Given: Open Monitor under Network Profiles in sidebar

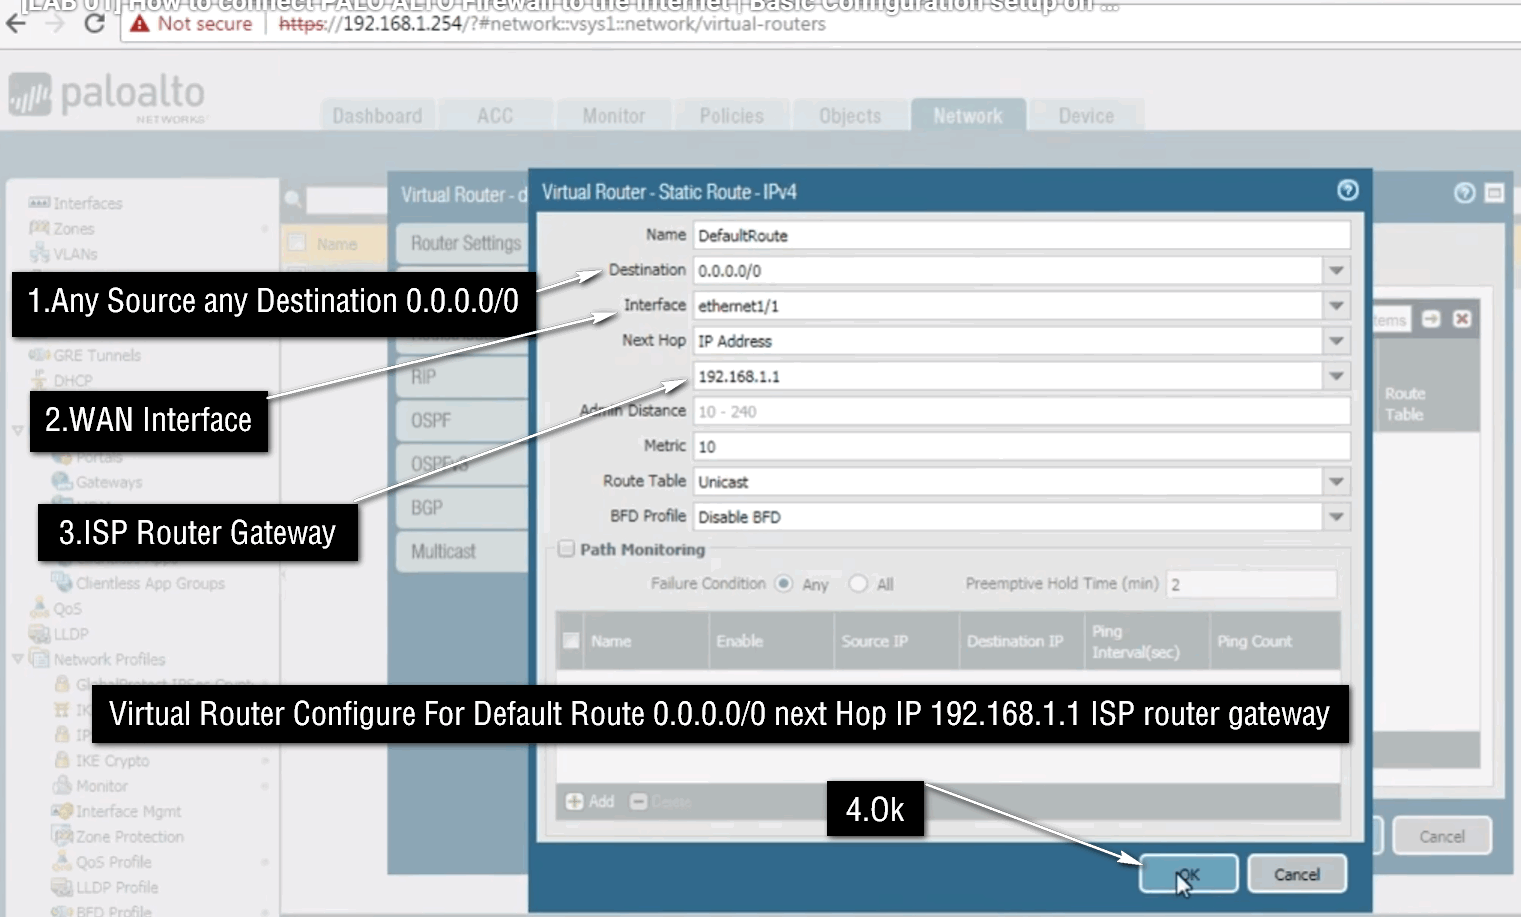Looking at the screenshot, I should point(101,786).
